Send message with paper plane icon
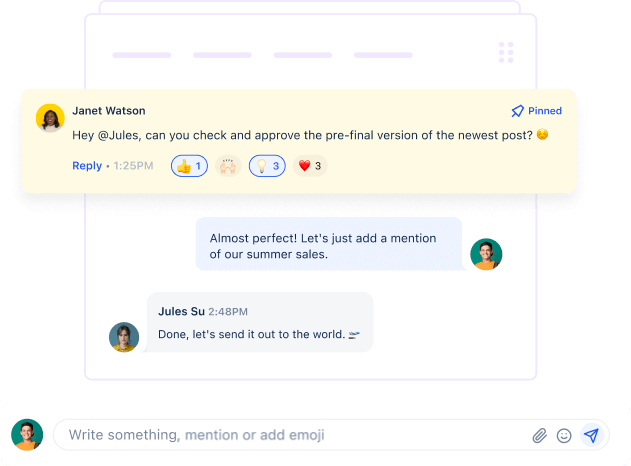Screen dimensions: 631x466 pos(592,435)
